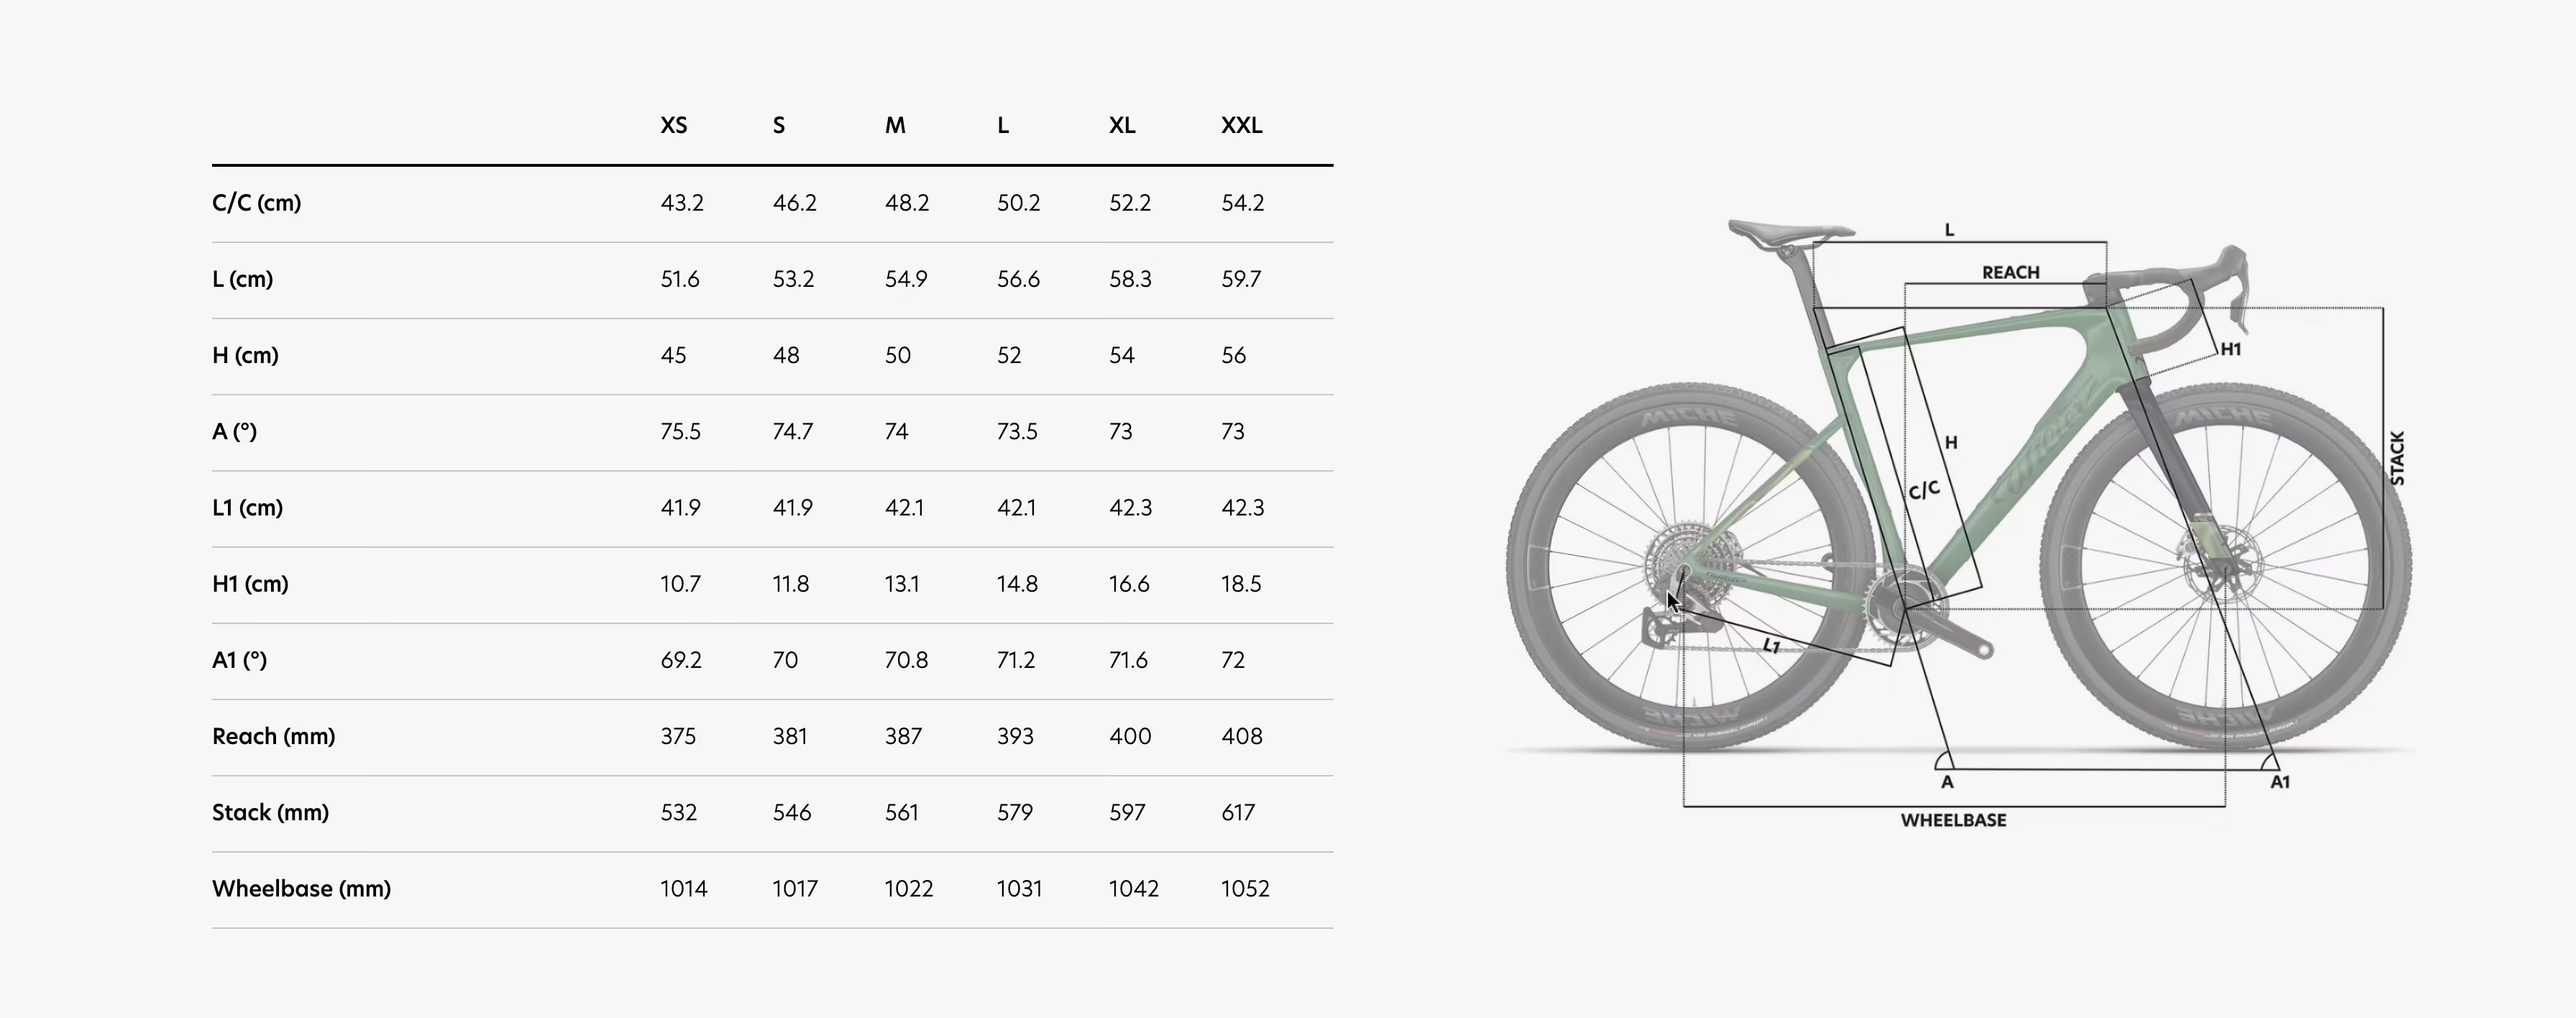
Task: Click the L1 chainstay label on the diagram
Action: tap(1771, 646)
